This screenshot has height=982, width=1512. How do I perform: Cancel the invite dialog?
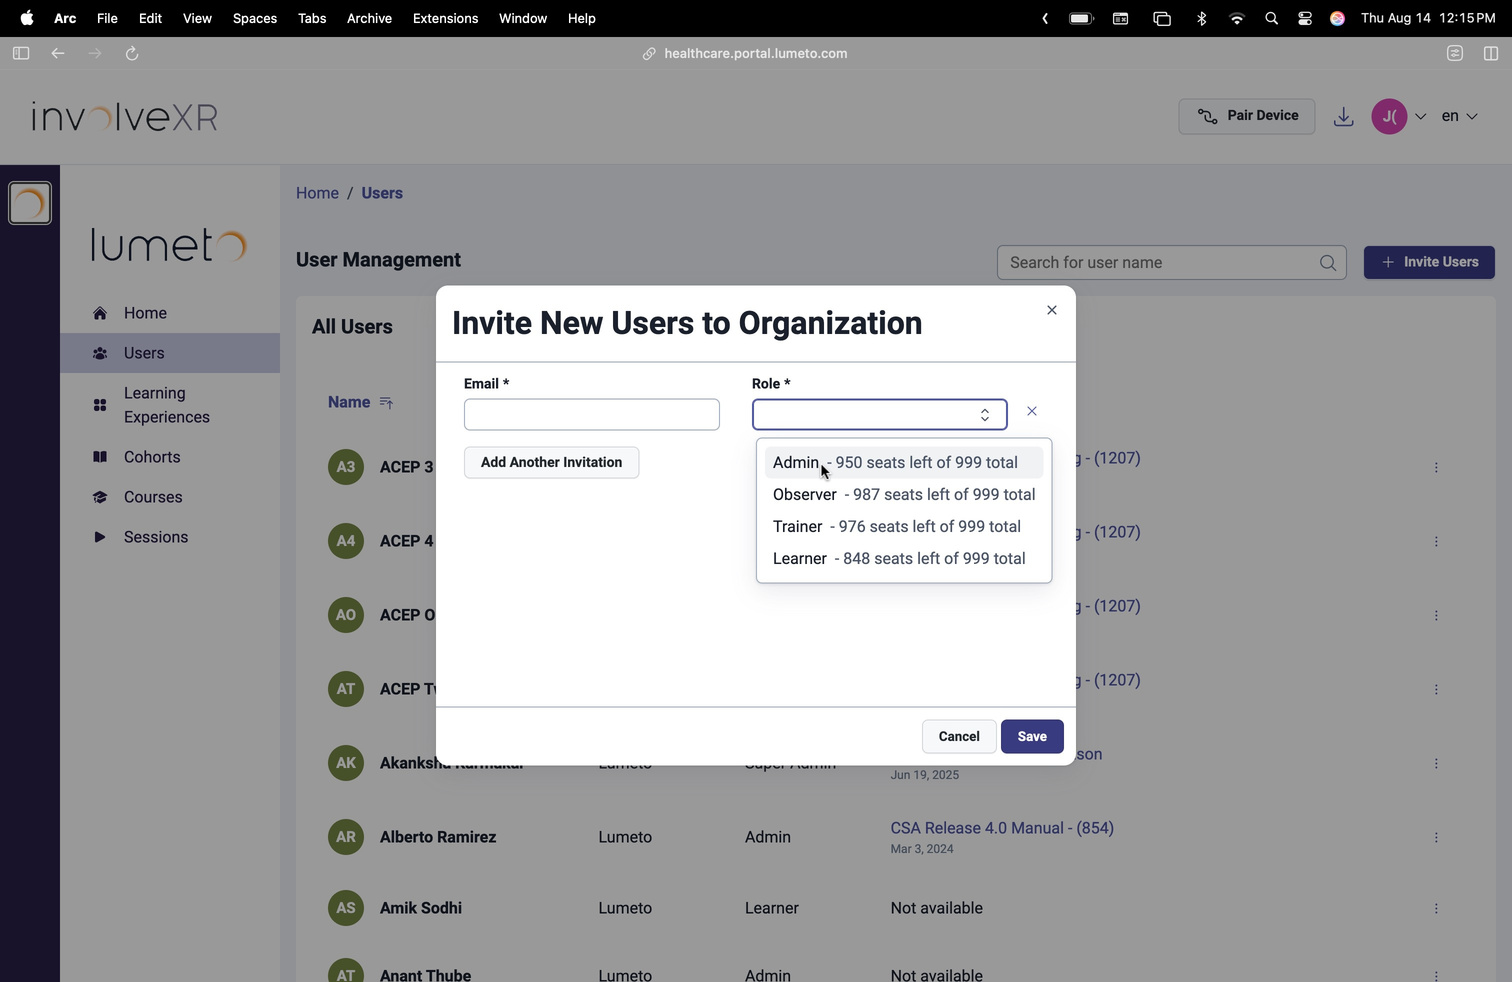coord(959,736)
